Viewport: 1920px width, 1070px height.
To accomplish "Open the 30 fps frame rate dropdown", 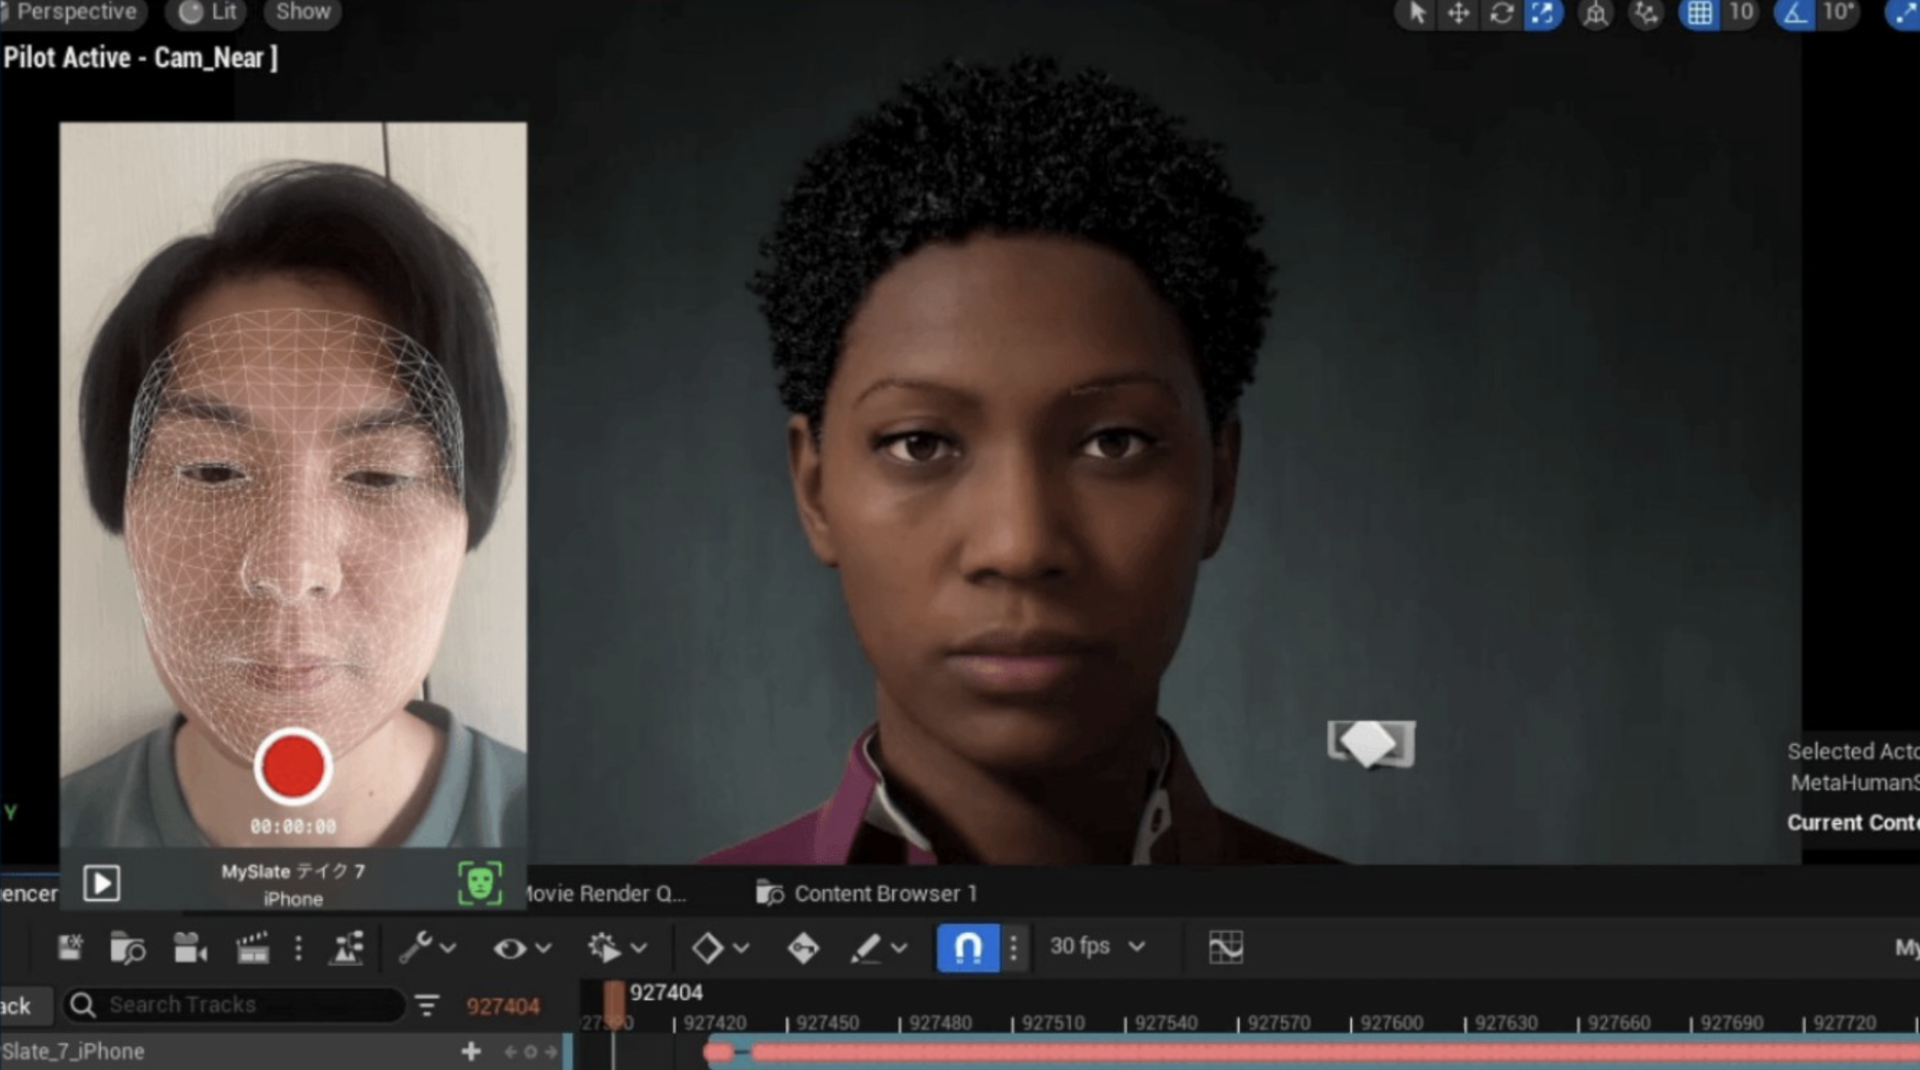I will click(1097, 946).
